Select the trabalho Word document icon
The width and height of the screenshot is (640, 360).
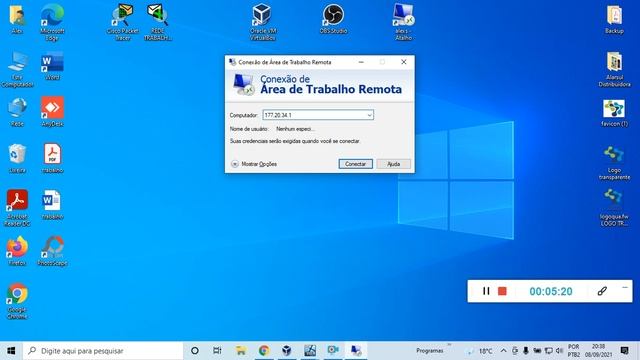[52, 205]
